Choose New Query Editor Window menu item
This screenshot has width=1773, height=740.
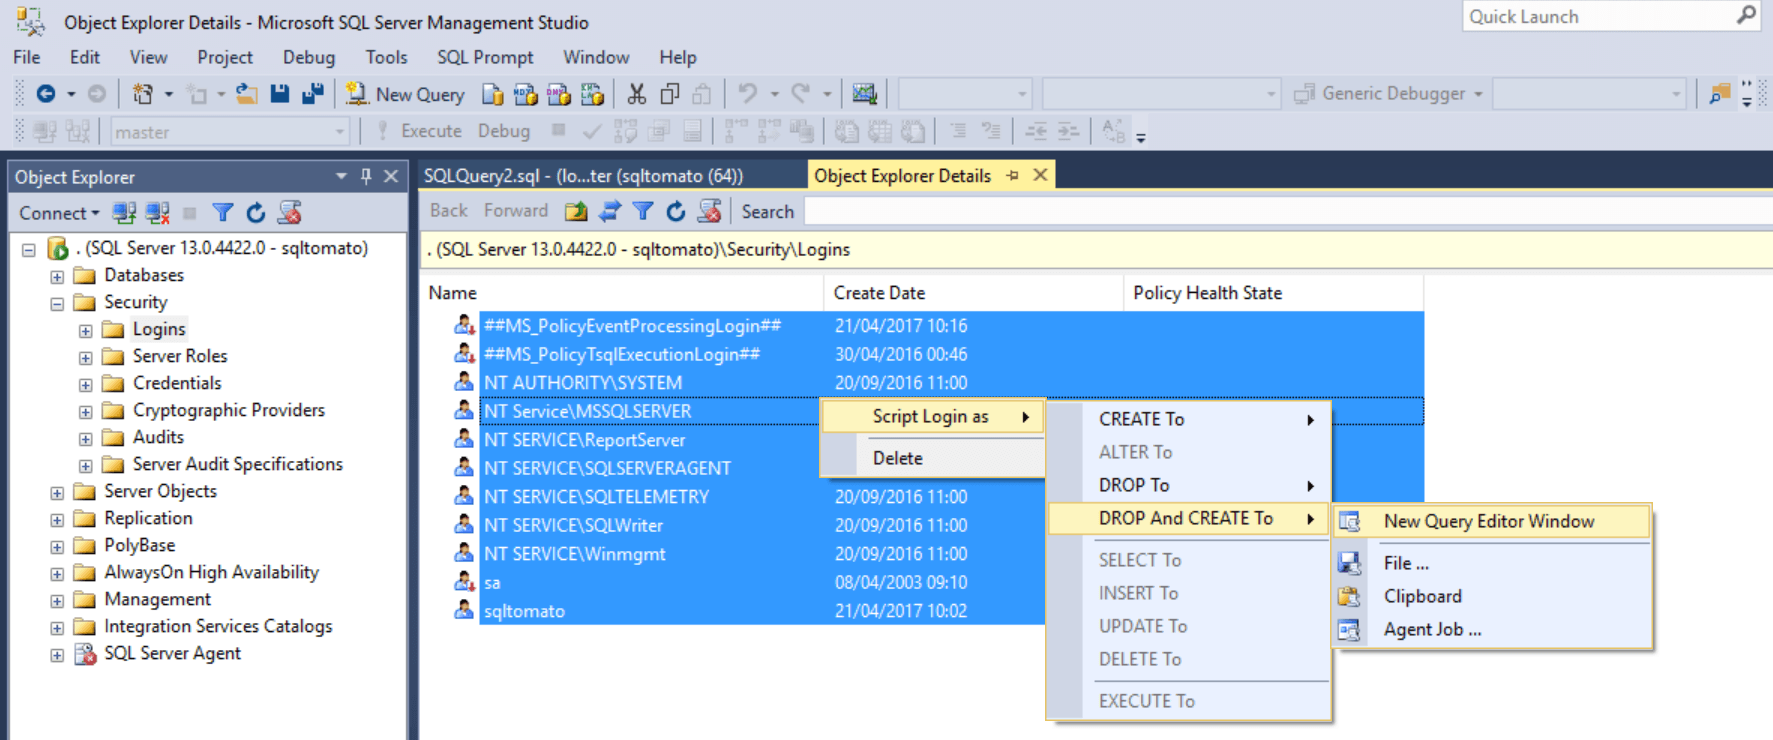tap(1491, 521)
